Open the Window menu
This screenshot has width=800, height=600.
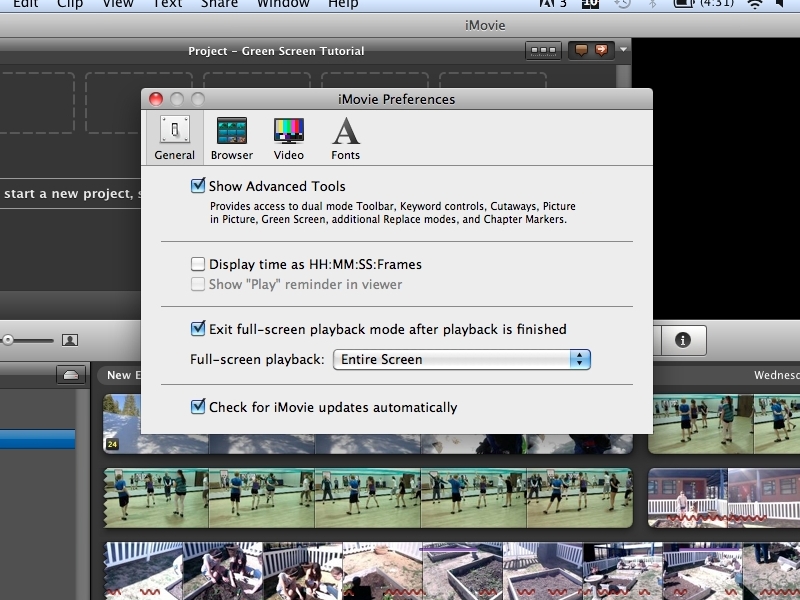(x=283, y=4)
